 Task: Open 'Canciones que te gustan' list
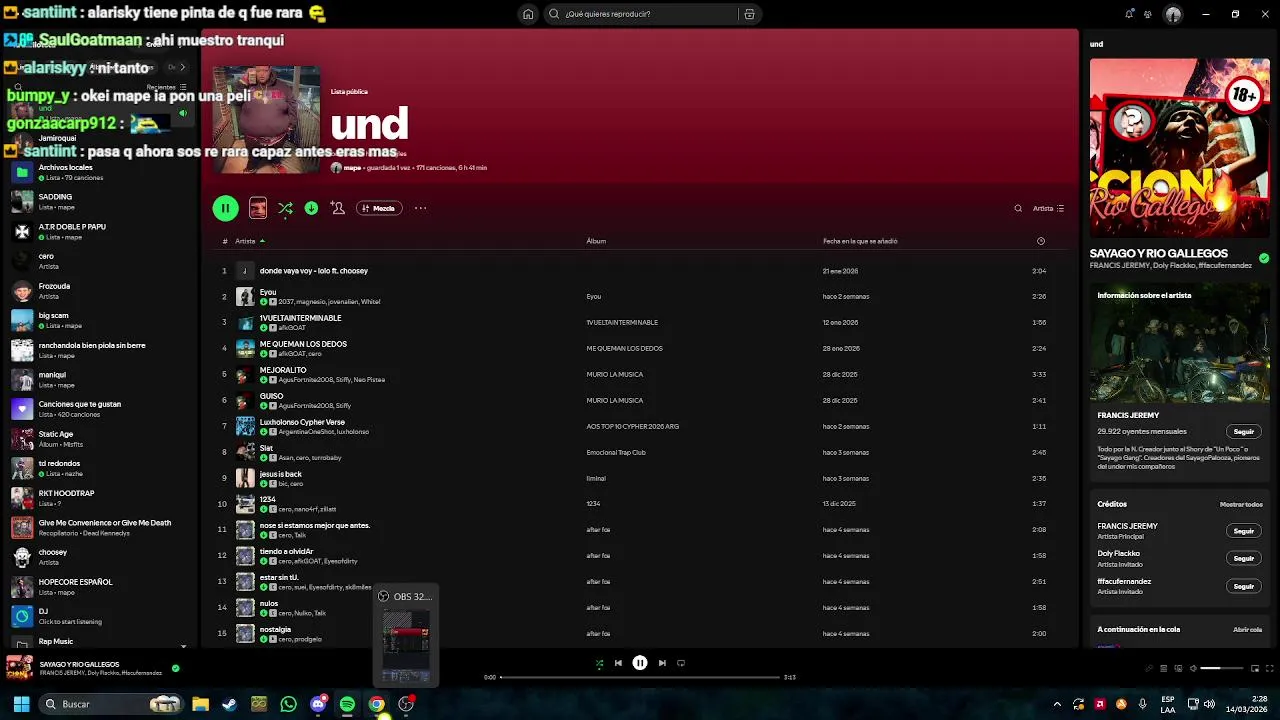point(100,409)
